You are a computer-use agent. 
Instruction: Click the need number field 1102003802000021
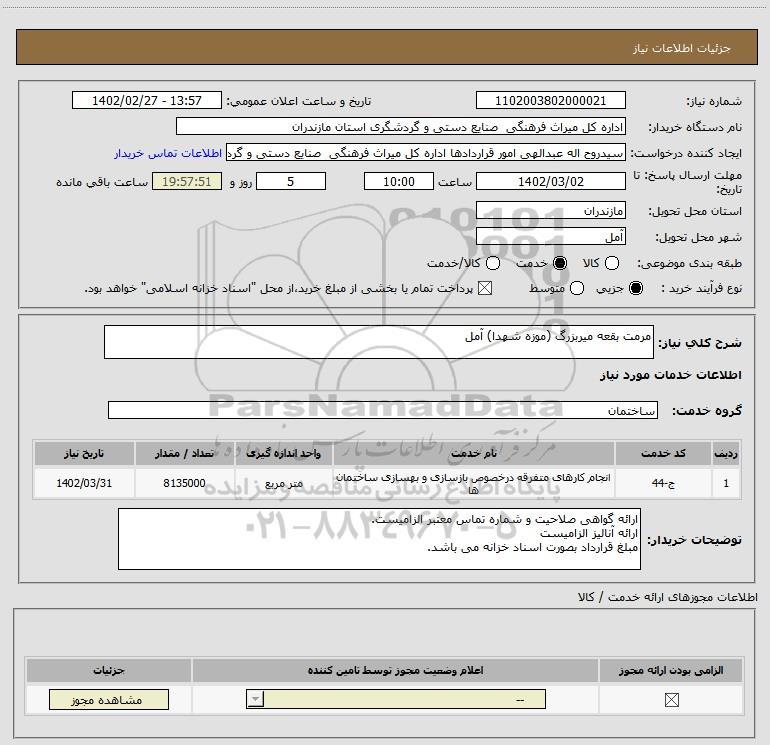550,101
